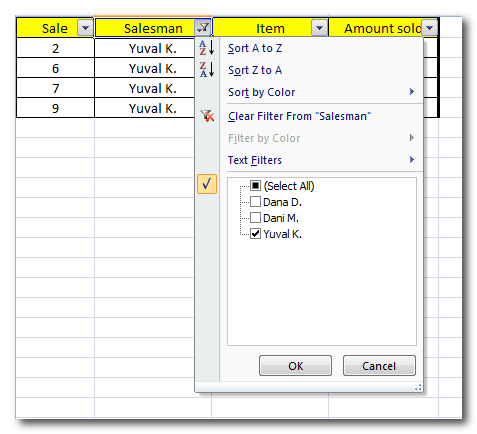Screen dimensions: 477x434
Task: Check the Dana D. checkbox
Action: click(255, 202)
